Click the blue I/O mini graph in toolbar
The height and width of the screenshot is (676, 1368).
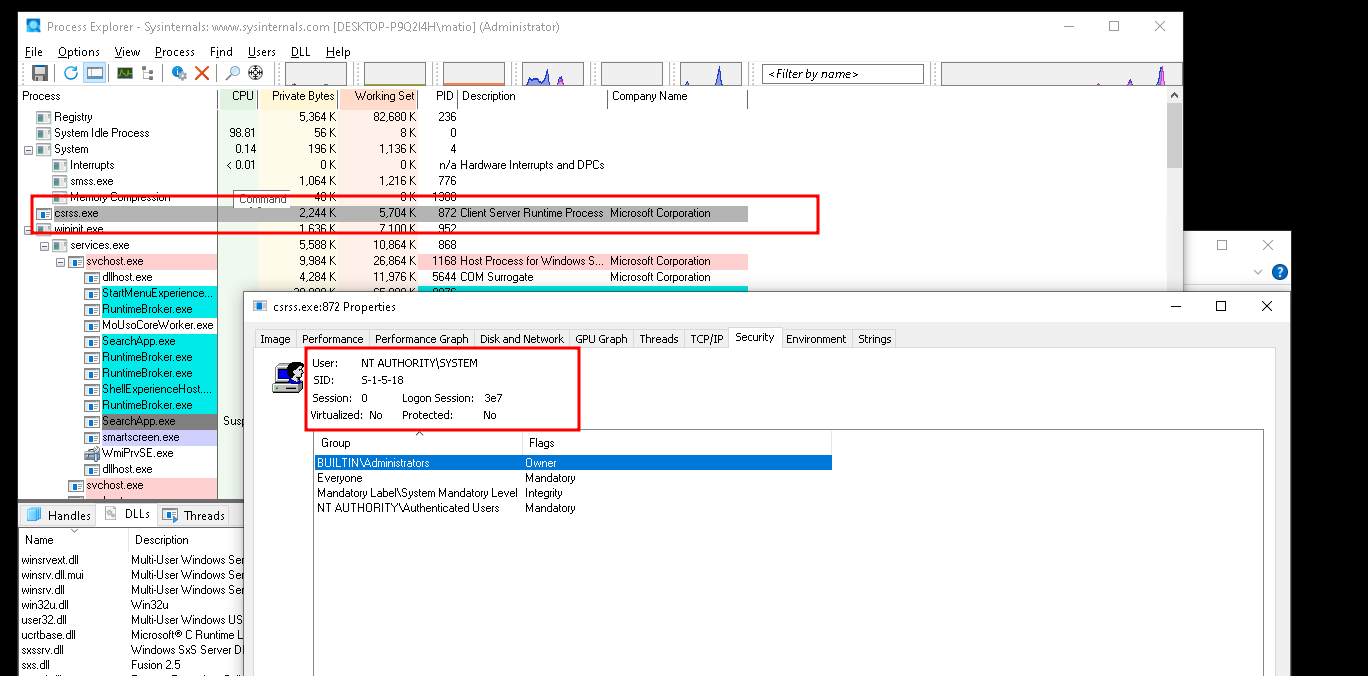click(553, 74)
